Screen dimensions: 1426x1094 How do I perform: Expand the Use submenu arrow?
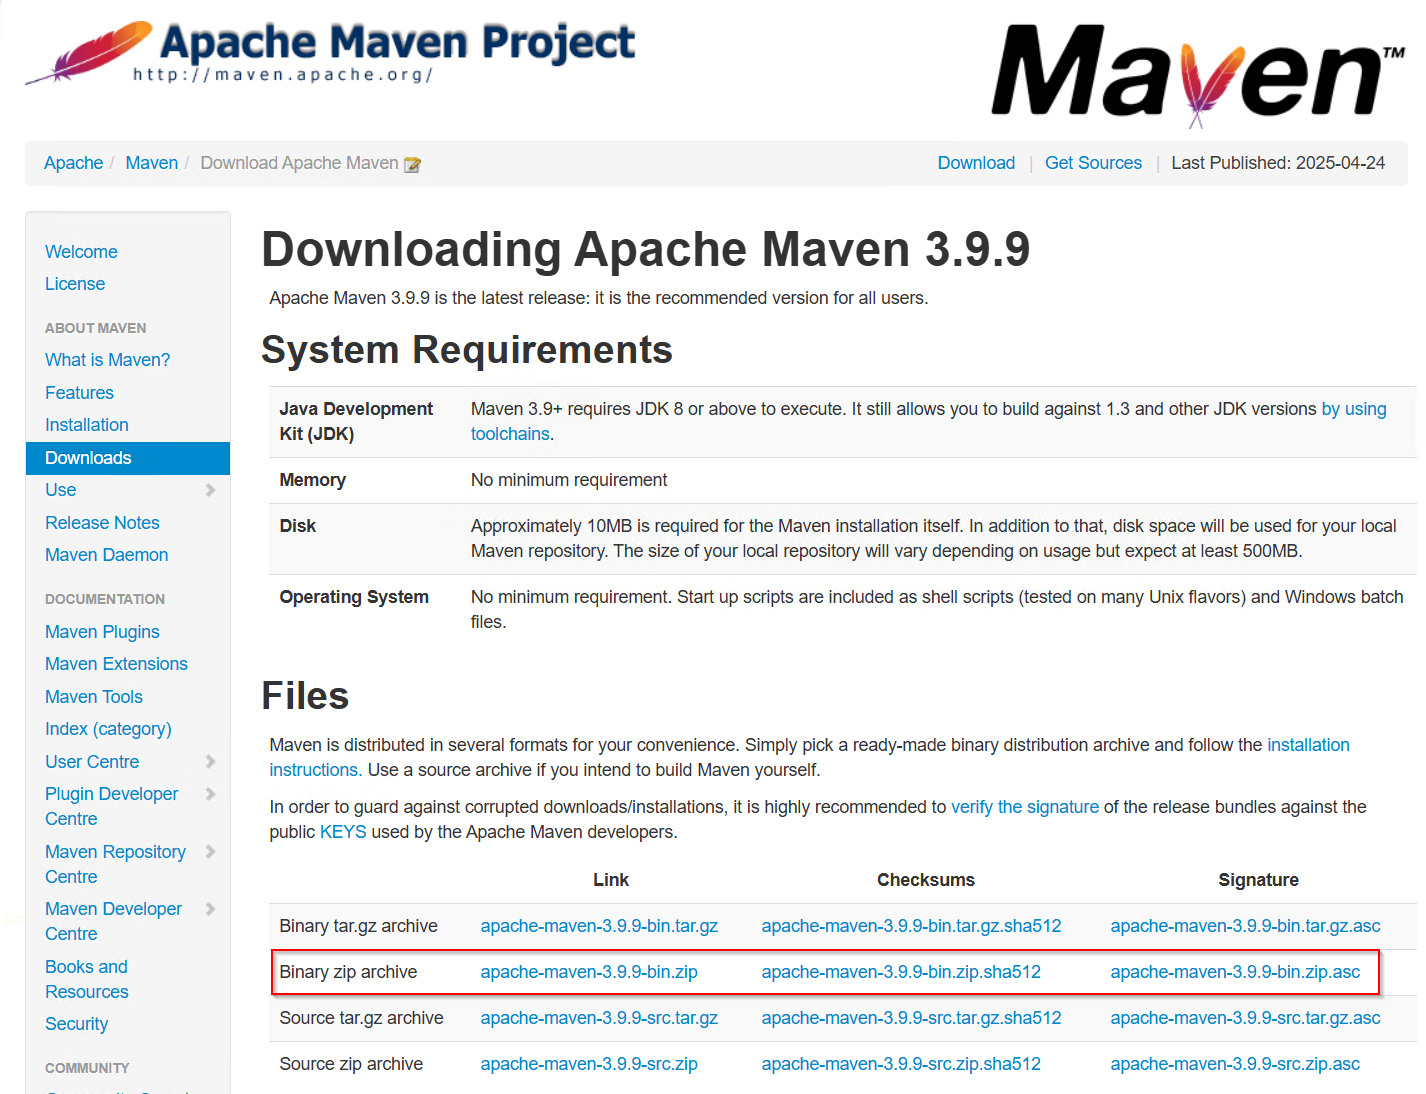point(210,490)
